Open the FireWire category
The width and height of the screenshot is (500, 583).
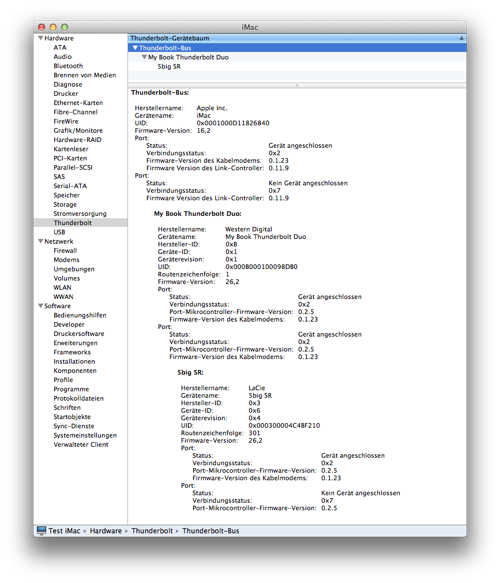[66, 121]
